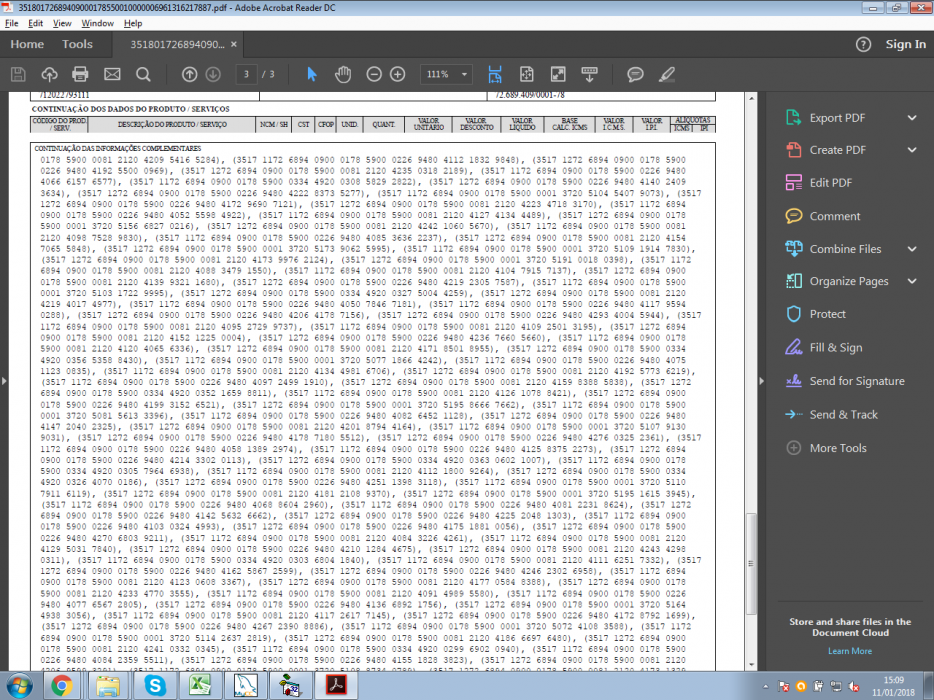The height and width of the screenshot is (700, 934).
Task: Click the Fill & Sign pen icon
Action: click(x=793, y=347)
